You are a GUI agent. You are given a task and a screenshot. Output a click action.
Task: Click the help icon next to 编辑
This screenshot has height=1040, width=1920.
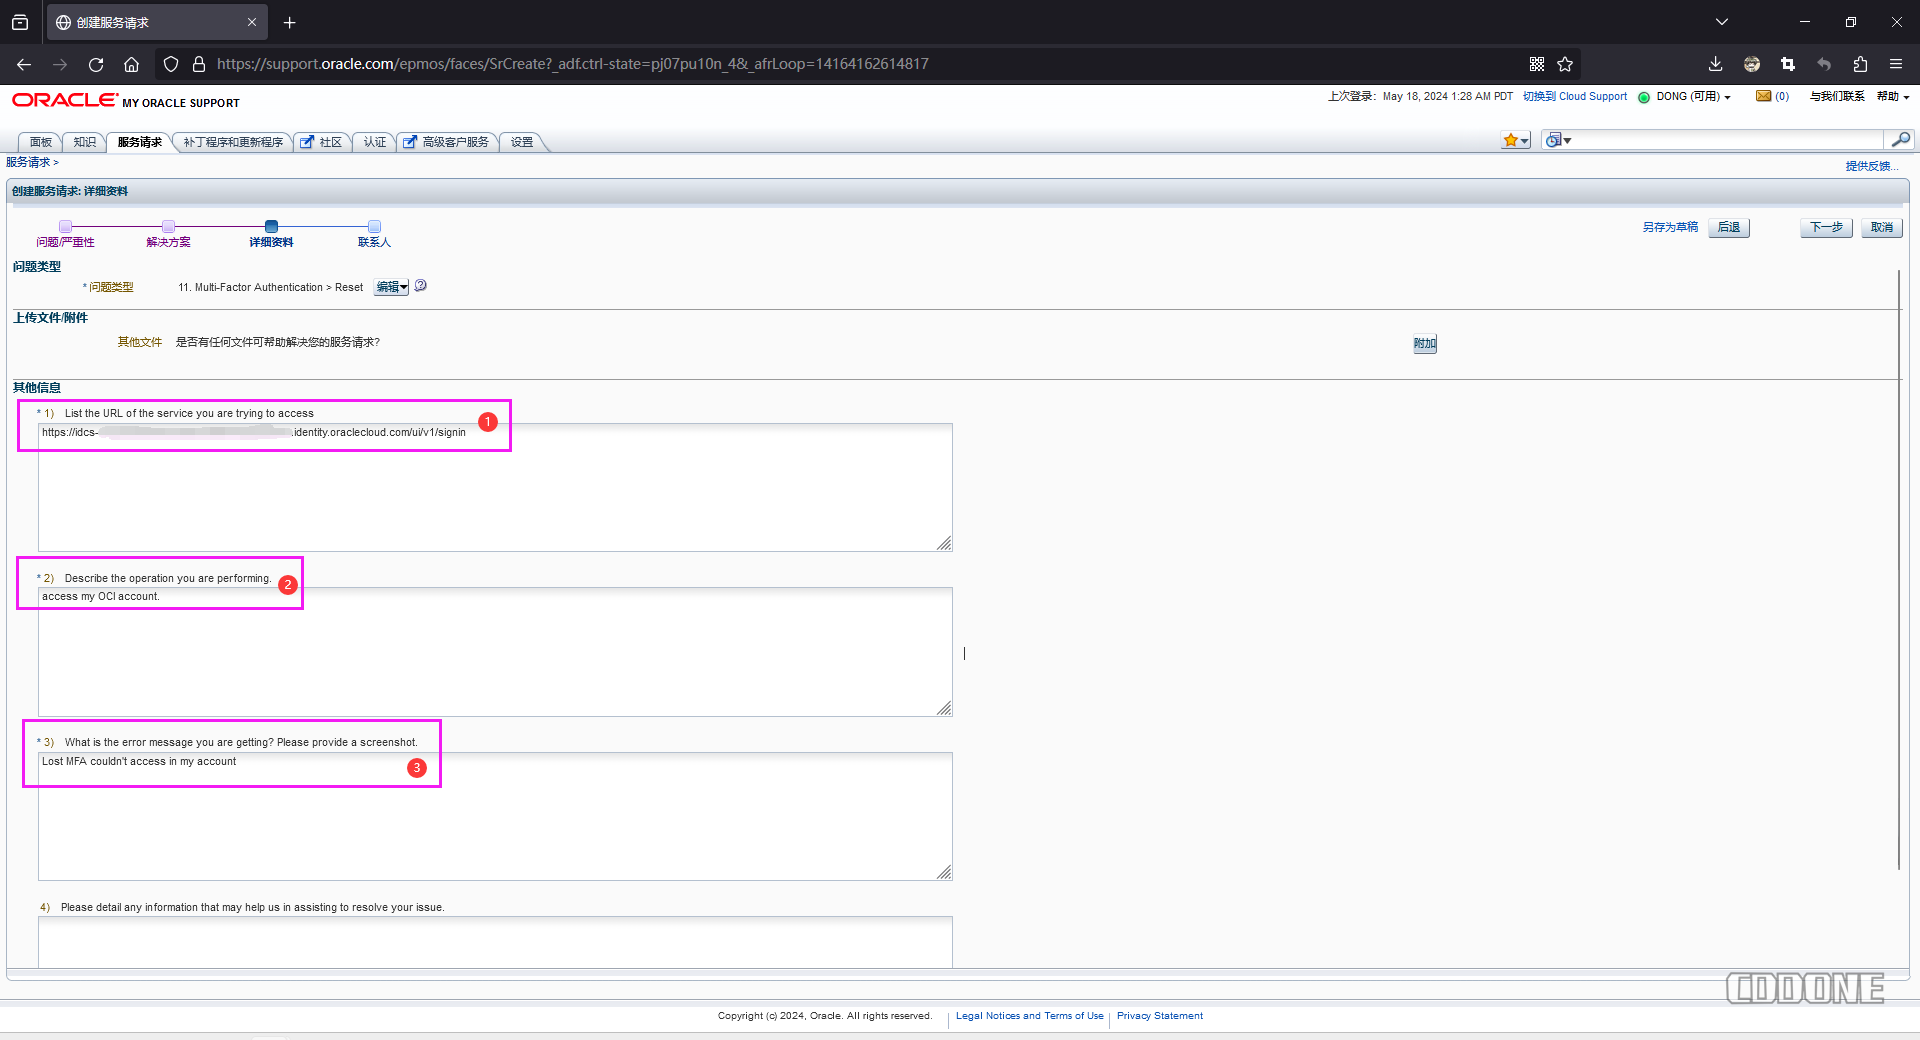tap(421, 286)
